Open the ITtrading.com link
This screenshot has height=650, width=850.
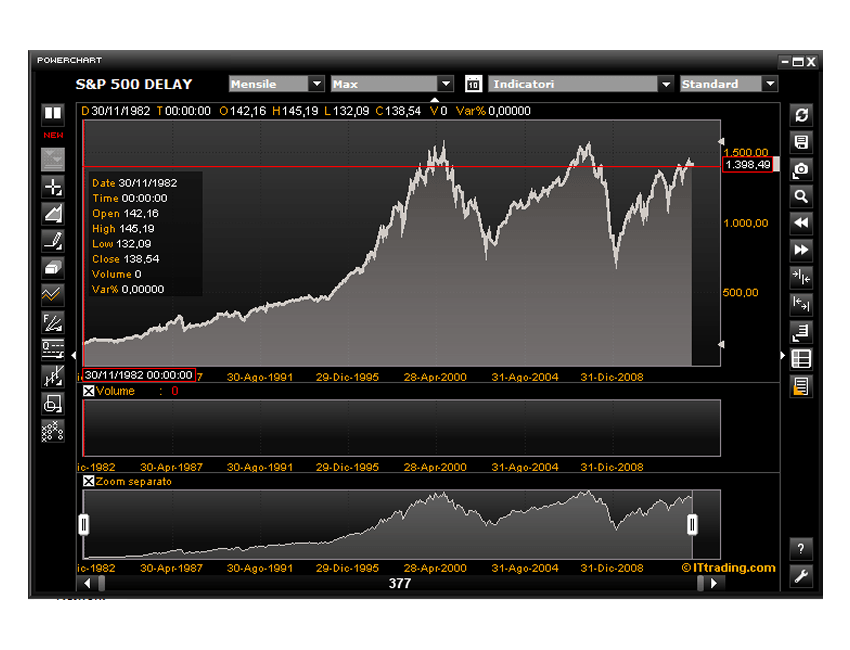pos(729,568)
